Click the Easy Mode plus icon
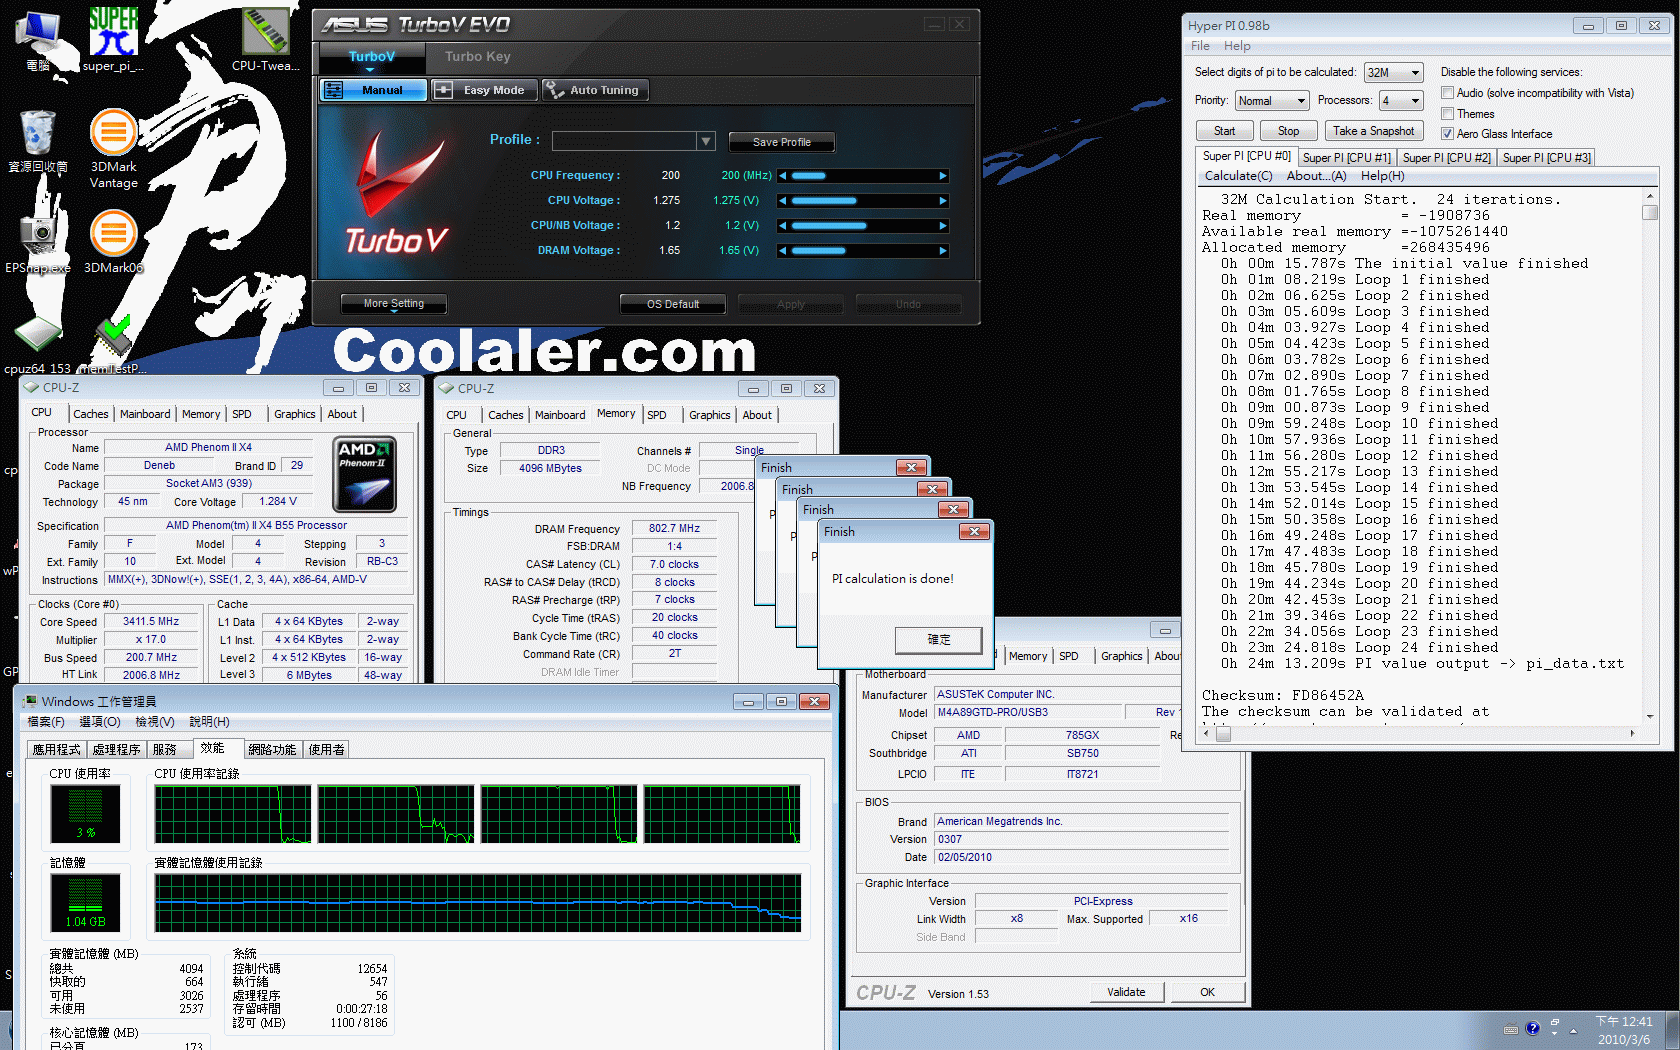This screenshot has width=1680, height=1050. (x=443, y=90)
